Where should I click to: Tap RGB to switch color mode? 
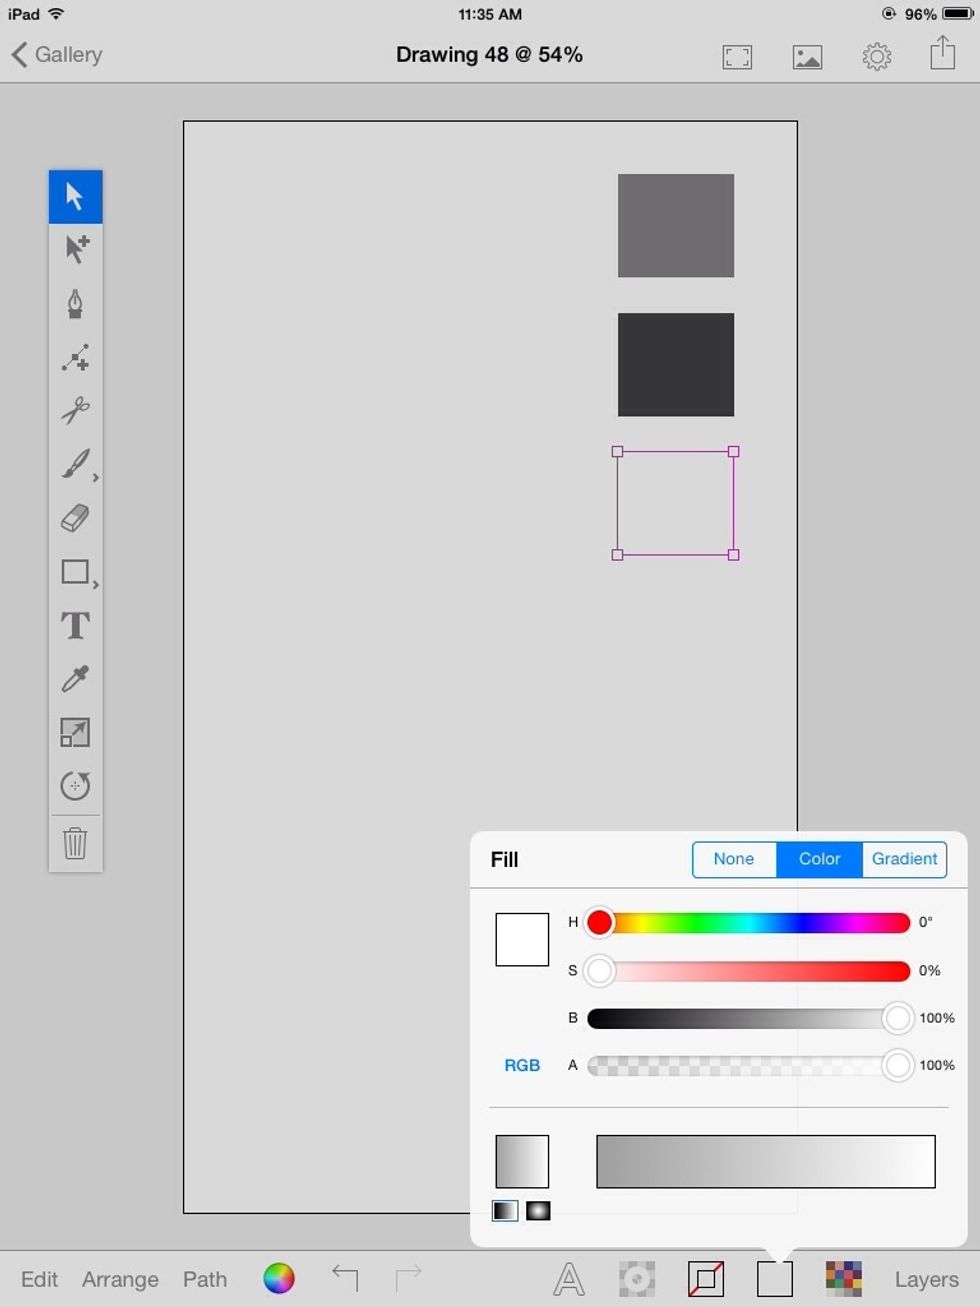pos(522,1065)
